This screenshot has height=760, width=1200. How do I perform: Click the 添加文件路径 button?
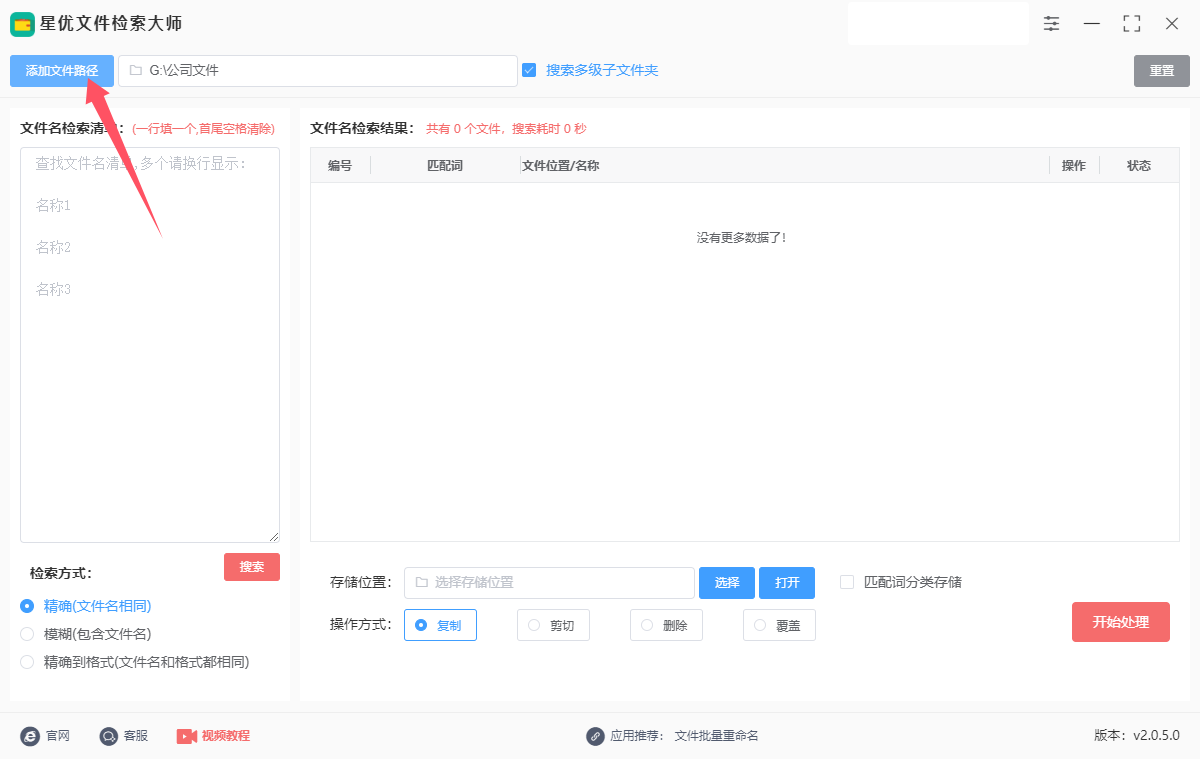tap(62, 71)
